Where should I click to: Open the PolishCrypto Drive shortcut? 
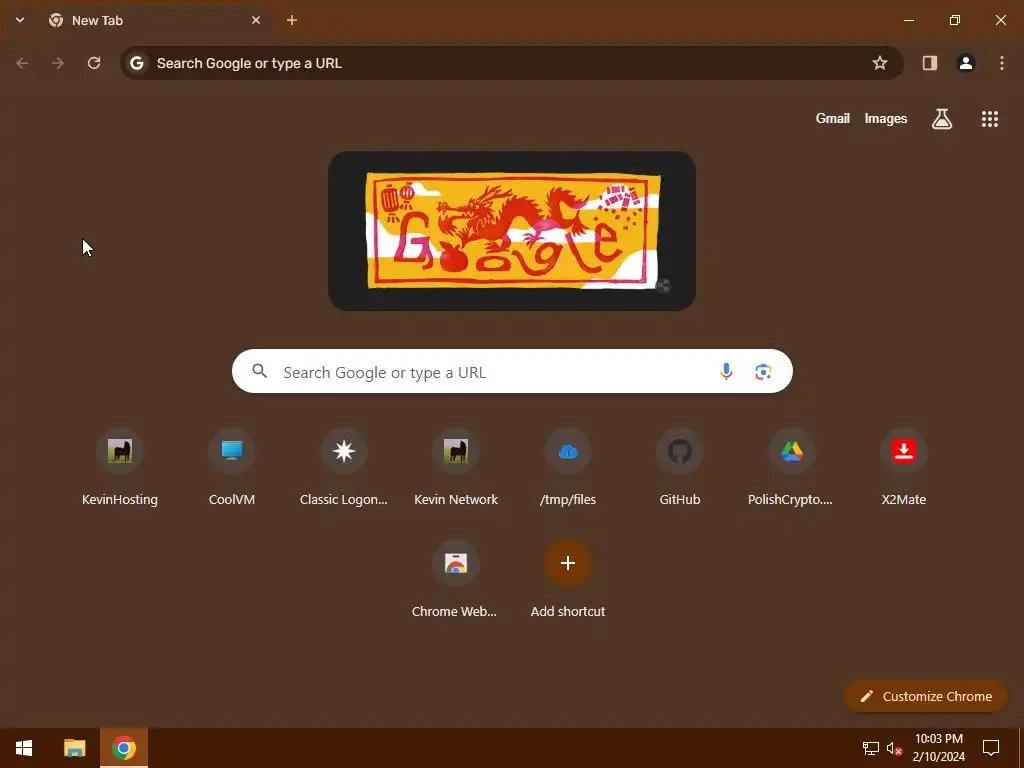792,468
